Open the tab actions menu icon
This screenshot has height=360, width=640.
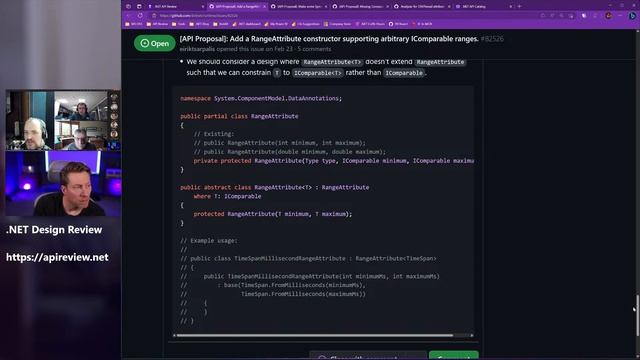pyautogui.click(x=139, y=7)
